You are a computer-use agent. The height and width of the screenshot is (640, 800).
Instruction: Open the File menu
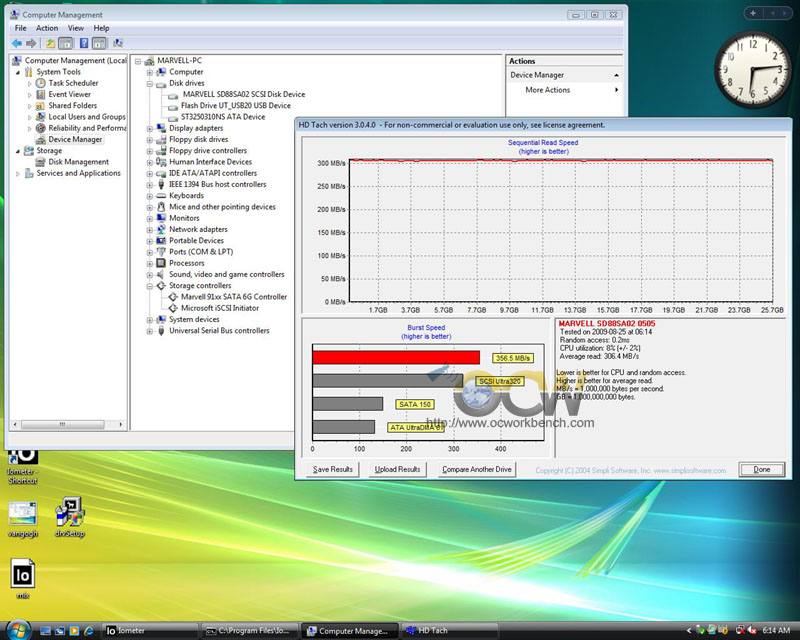[x=20, y=28]
